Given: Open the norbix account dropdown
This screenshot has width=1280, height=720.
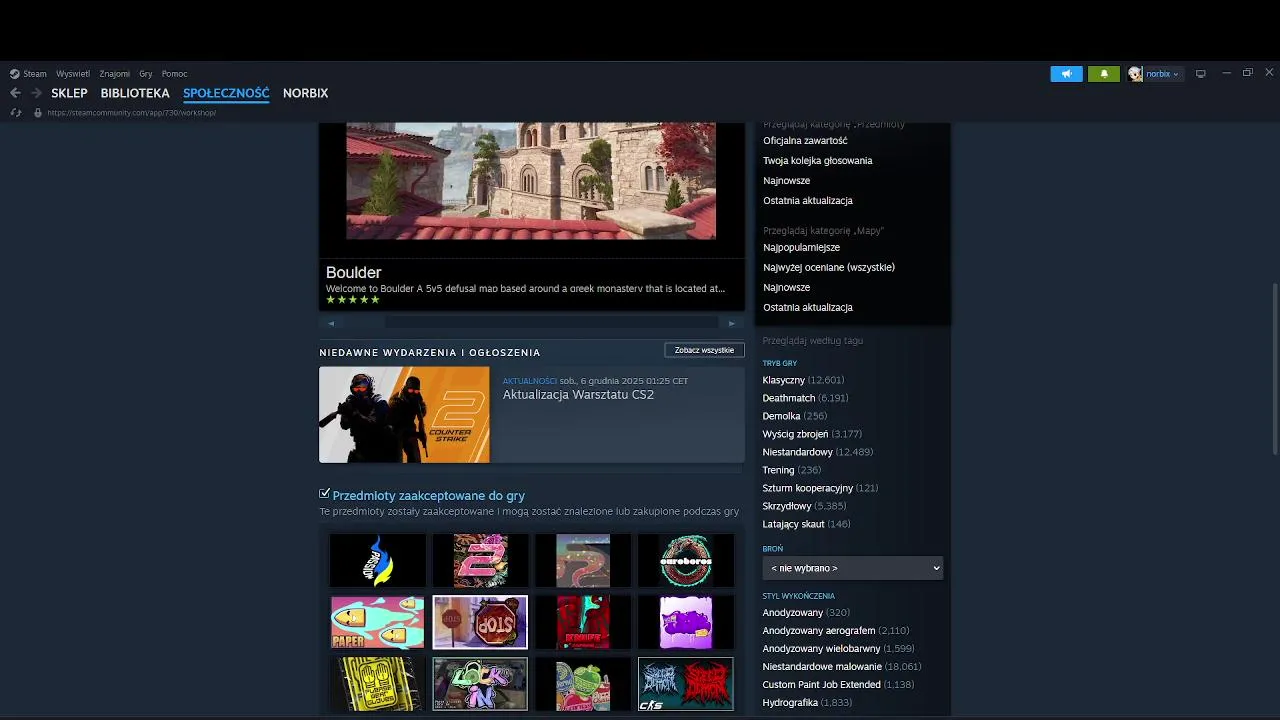Looking at the screenshot, I should [1162, 74].
